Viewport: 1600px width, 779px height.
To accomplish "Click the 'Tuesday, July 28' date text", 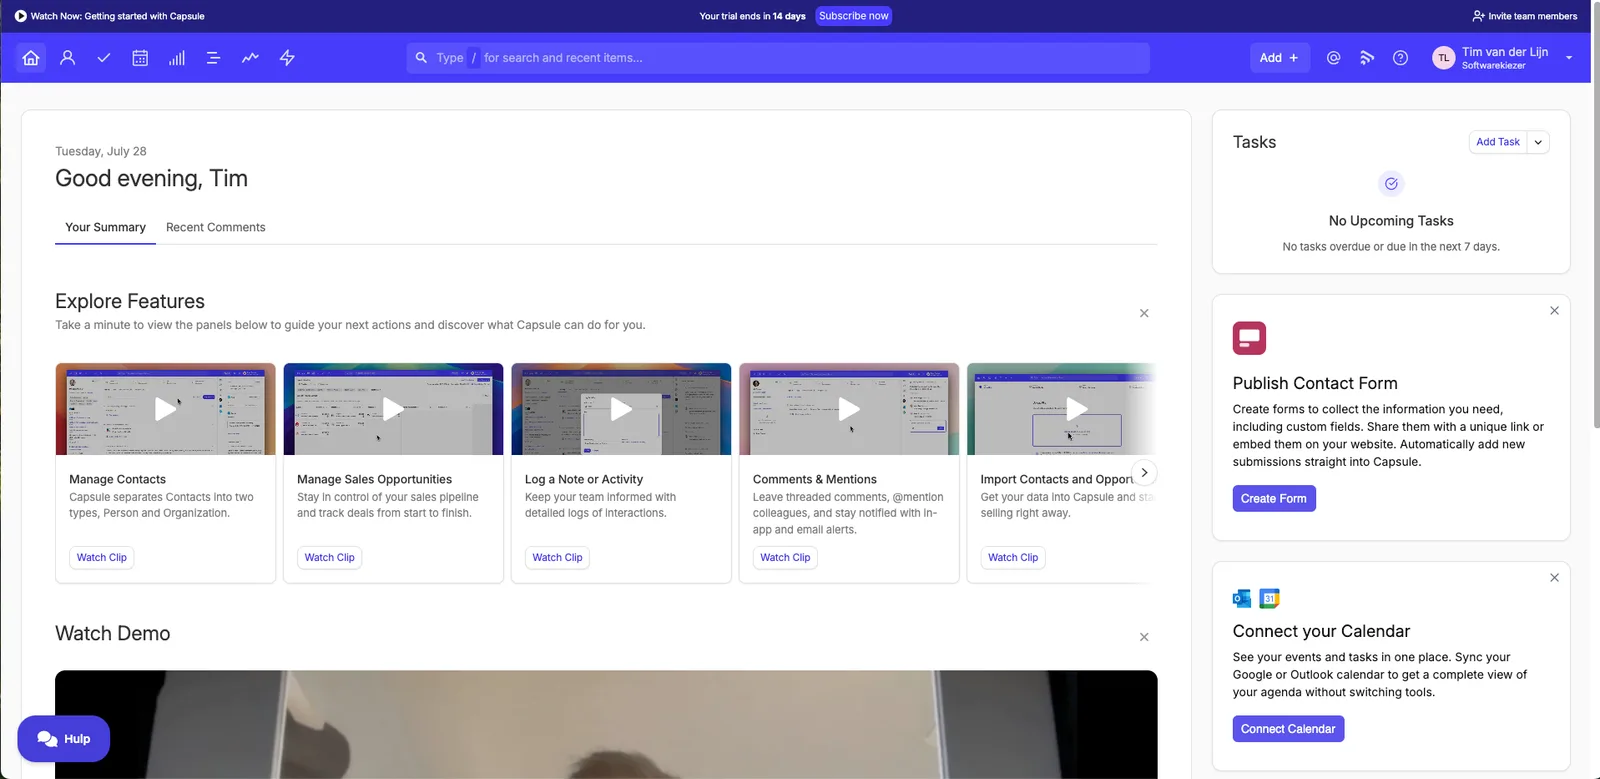I will (x=101, y=151).
